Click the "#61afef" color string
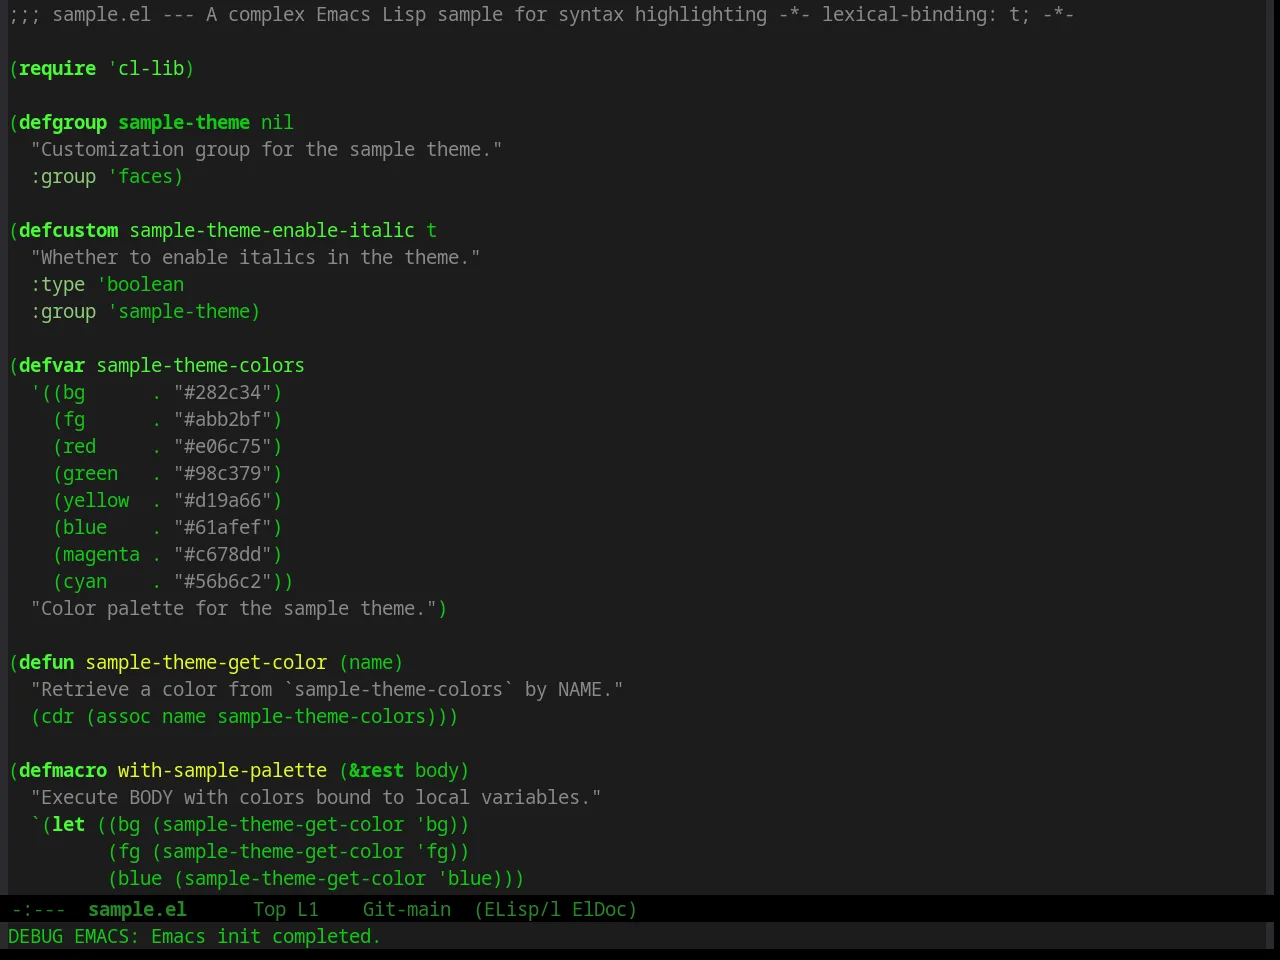This screenshot has height=960, width=1280. point(223,527)
